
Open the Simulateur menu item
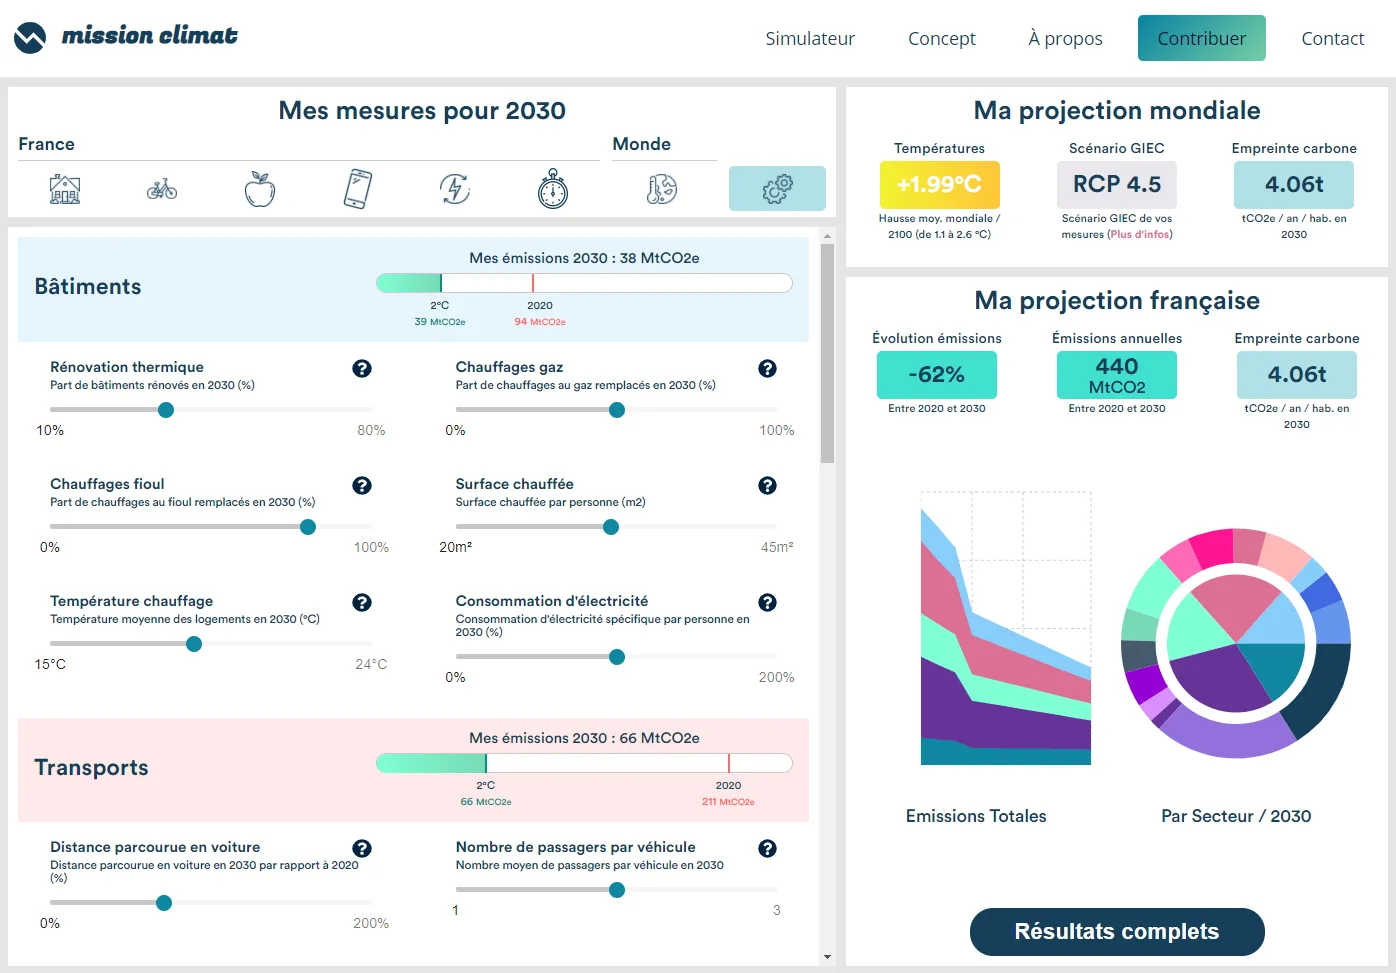click(810, 38)
